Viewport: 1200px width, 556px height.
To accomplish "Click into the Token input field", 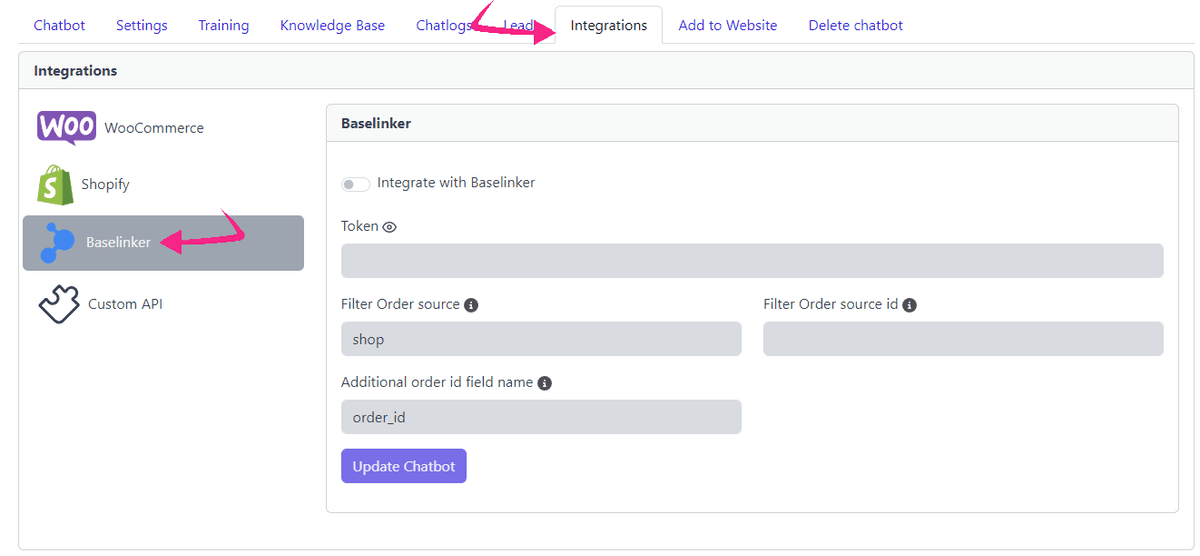I will pyautogui.click(x=752, y=261).
